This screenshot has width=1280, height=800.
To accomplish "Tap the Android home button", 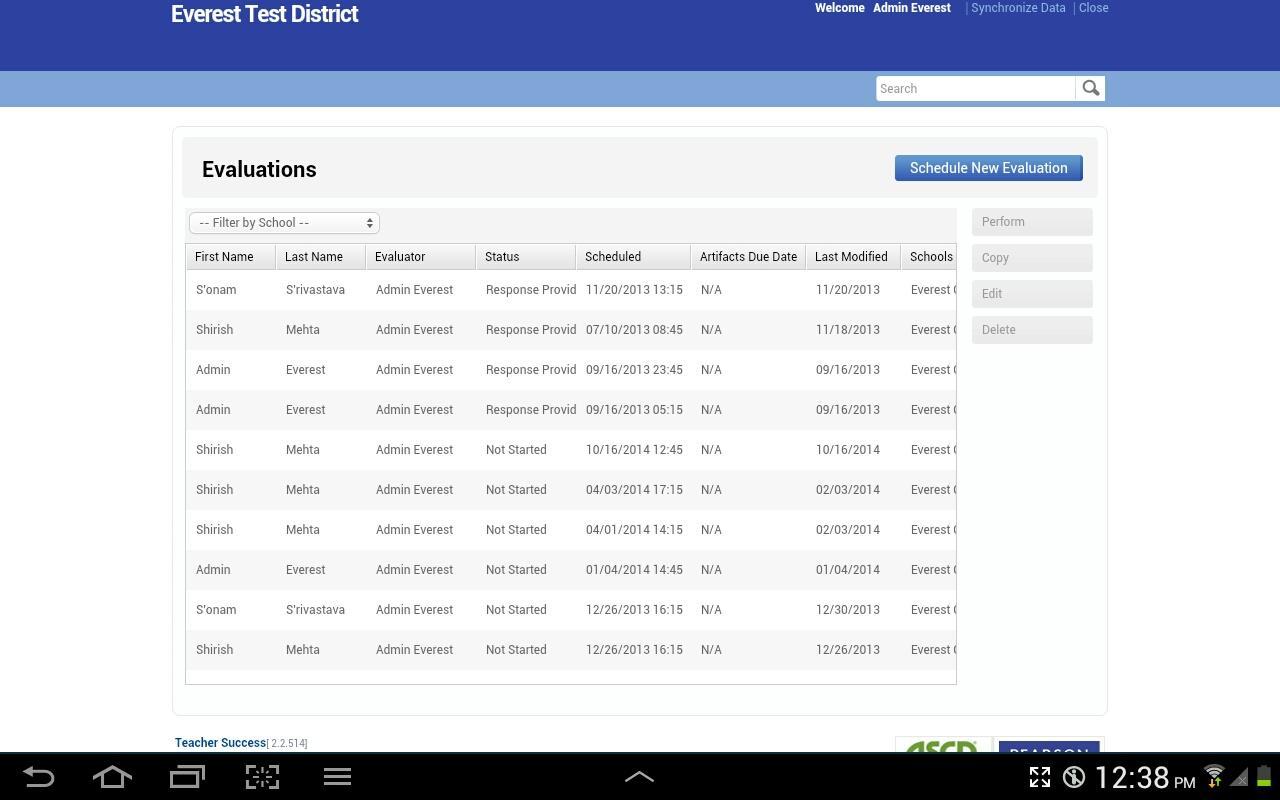I will tap(112, 777).
